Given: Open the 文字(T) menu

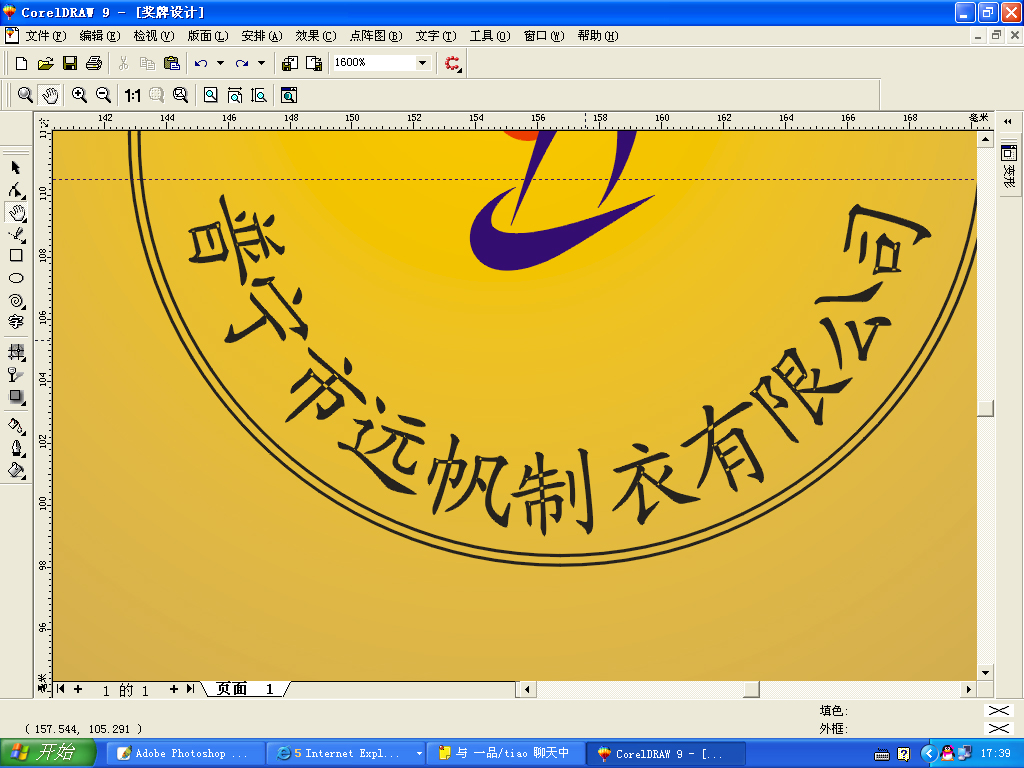Looking at the screenshot, I should [436, 36].
